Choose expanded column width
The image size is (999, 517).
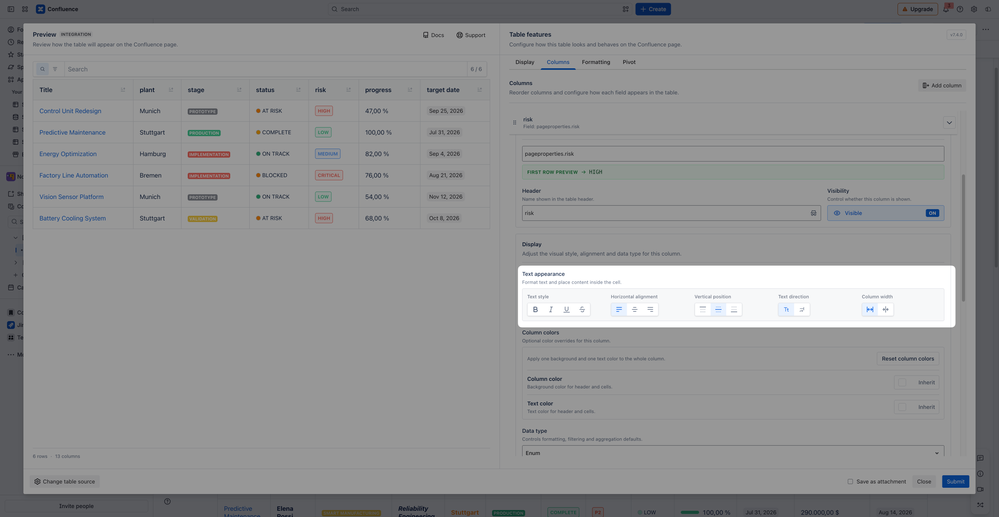870,310
